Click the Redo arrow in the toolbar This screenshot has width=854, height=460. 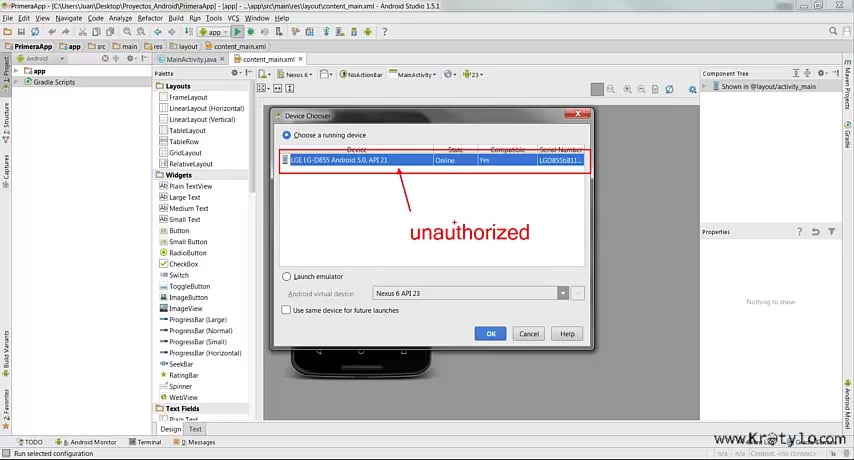click(x=65, y=32)
